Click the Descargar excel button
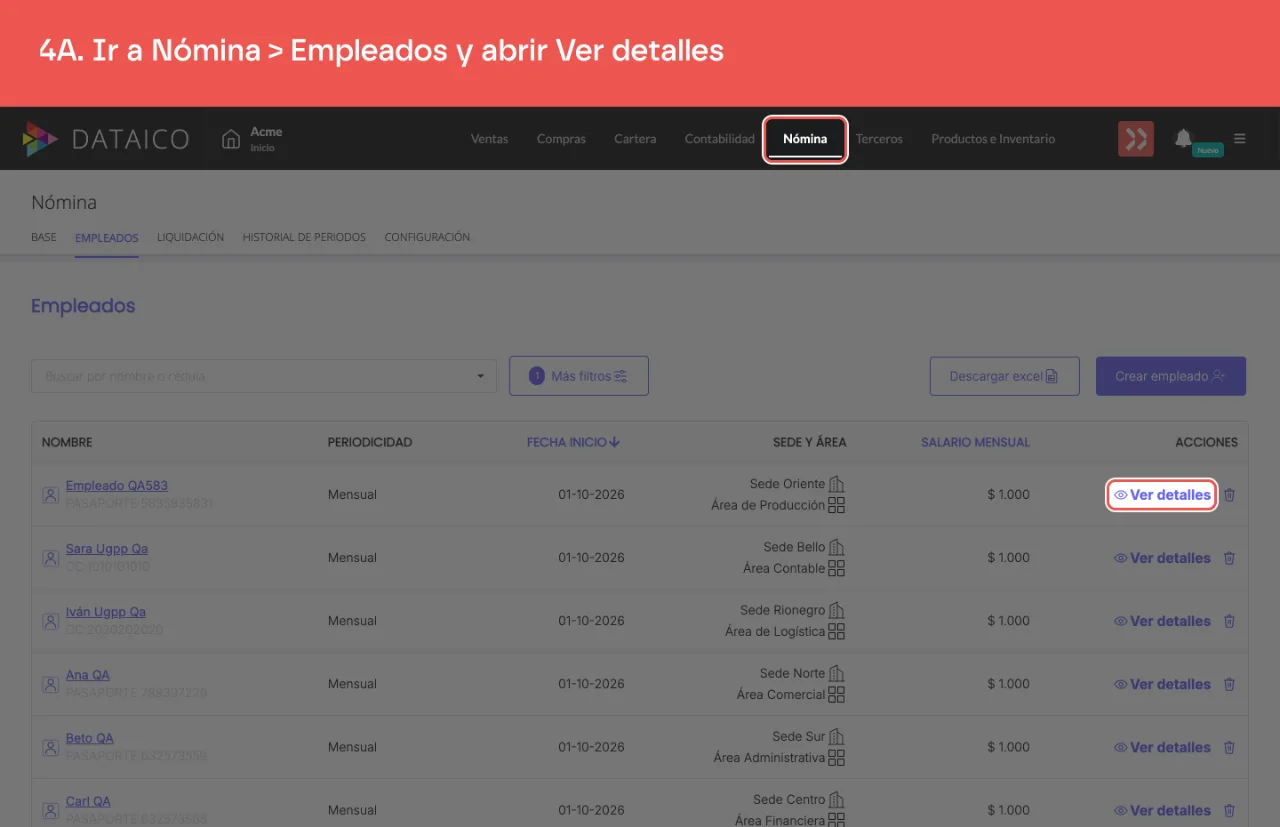This screenshot has width=1280, height=827. (1005, 376)
